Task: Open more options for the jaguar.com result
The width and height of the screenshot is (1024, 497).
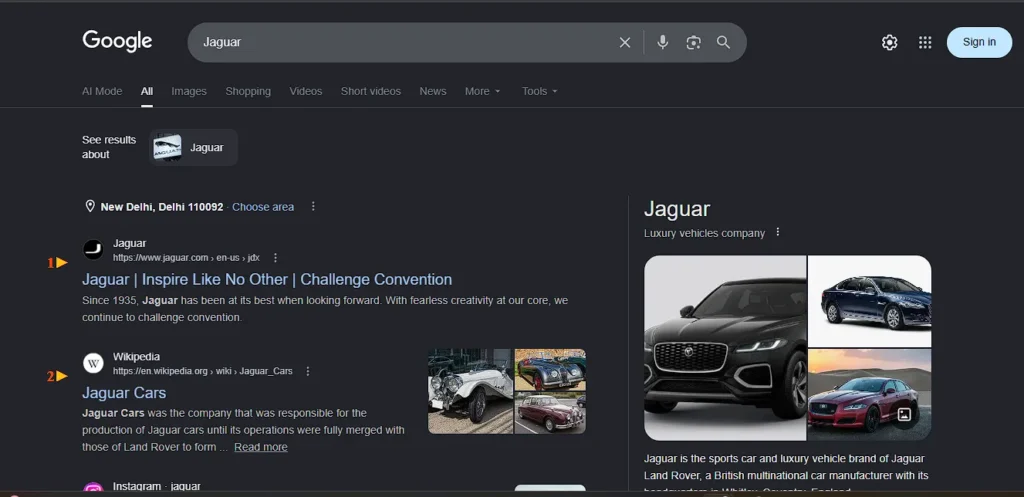Action: [x=275, y=257]
